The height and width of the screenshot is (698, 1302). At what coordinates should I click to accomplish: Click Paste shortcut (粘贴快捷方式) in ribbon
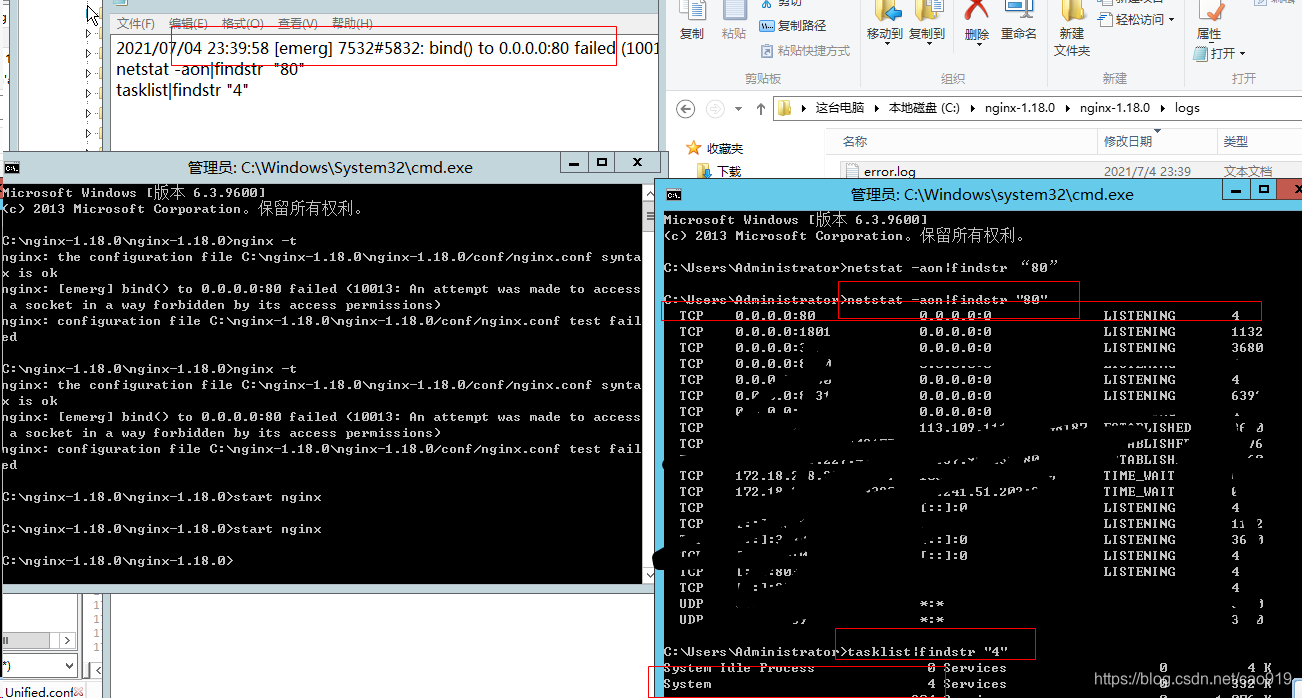(805, 50)
